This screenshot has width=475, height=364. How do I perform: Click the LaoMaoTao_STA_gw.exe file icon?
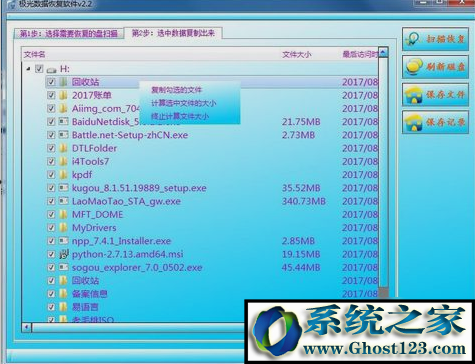[63, 201]
